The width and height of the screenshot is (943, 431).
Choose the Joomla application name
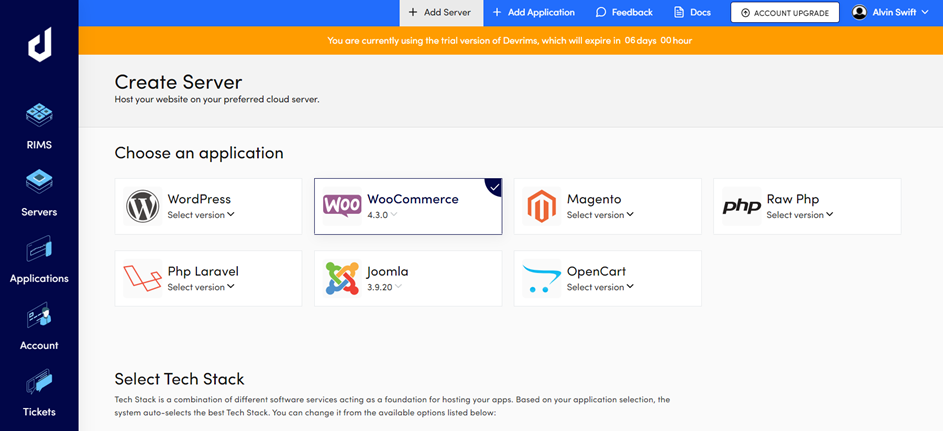[x=388, y=271]
